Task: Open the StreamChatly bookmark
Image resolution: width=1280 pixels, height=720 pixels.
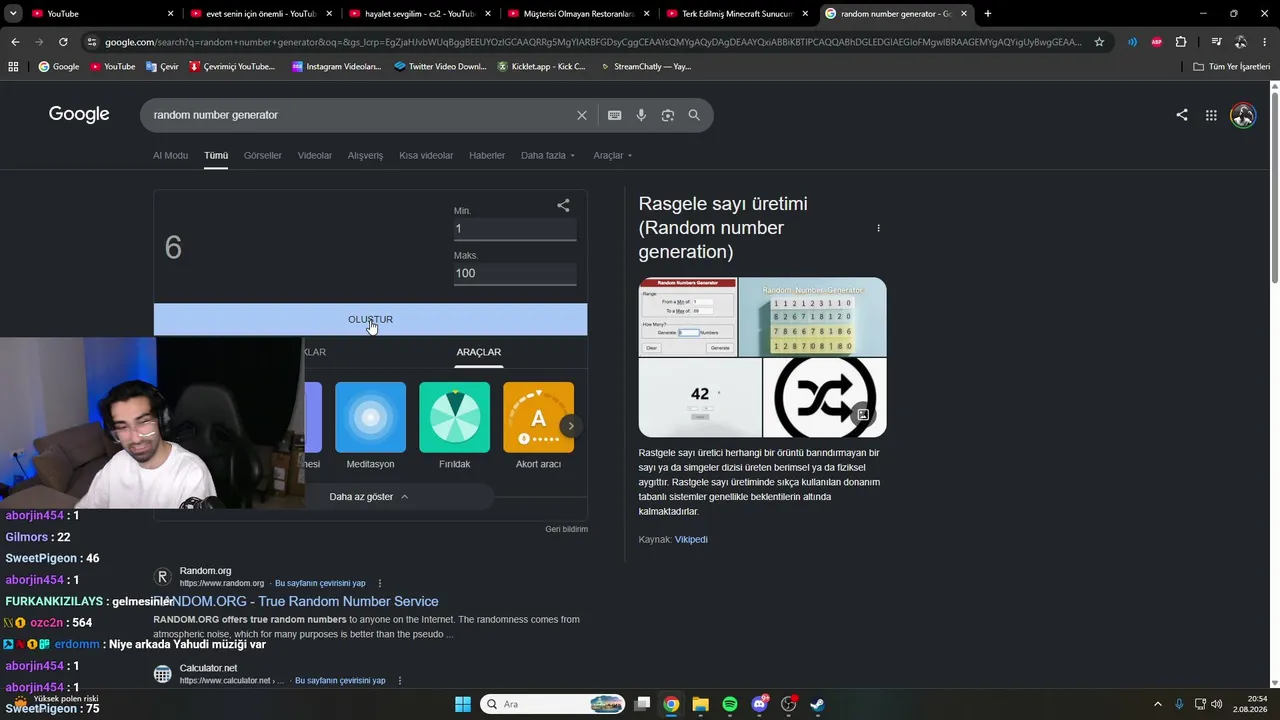Action: [x=645, y=67]
